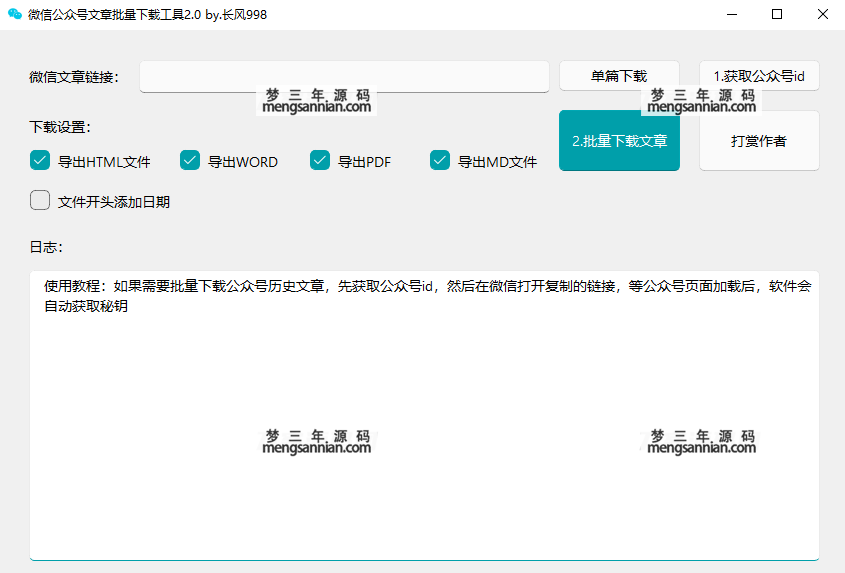Click the WeChat app icon in title bar
The image size is (845, 573).
tap(15, 15)
